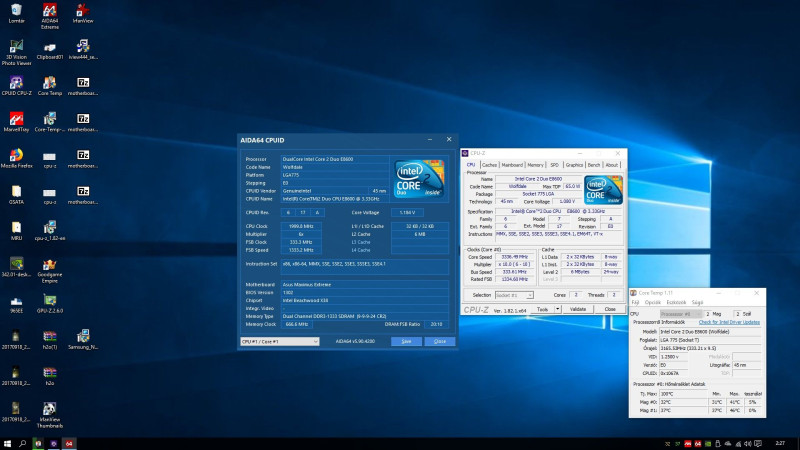The image size is (800, 450).
Task: Click taskbar volume speaker icon
Action: [x=748, y=444]
